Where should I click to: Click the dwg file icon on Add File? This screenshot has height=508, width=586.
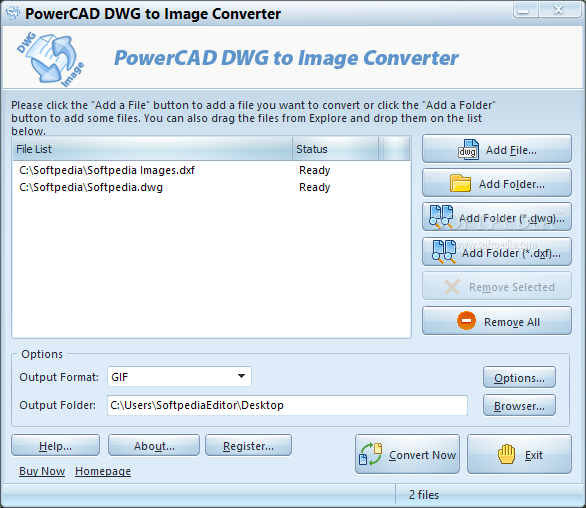[x=469, y=150]
